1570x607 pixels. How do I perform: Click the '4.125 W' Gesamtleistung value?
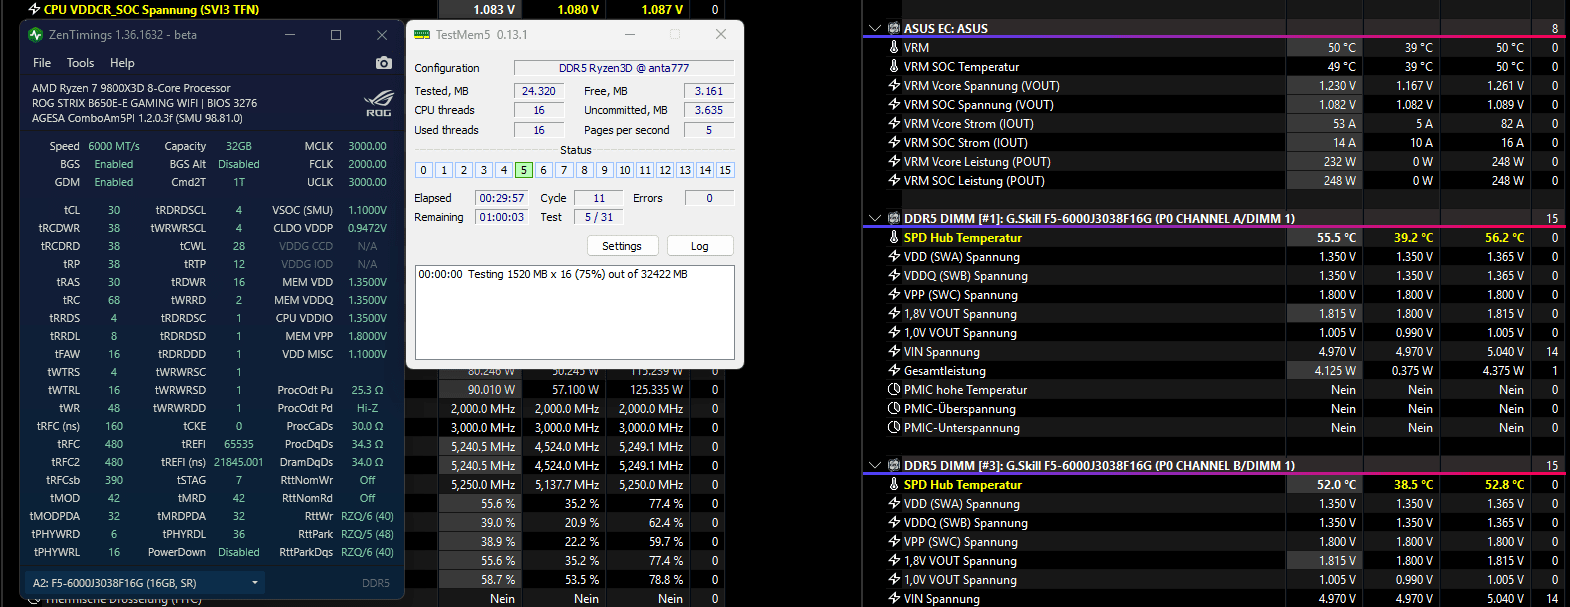click(x=1336, y=370)
